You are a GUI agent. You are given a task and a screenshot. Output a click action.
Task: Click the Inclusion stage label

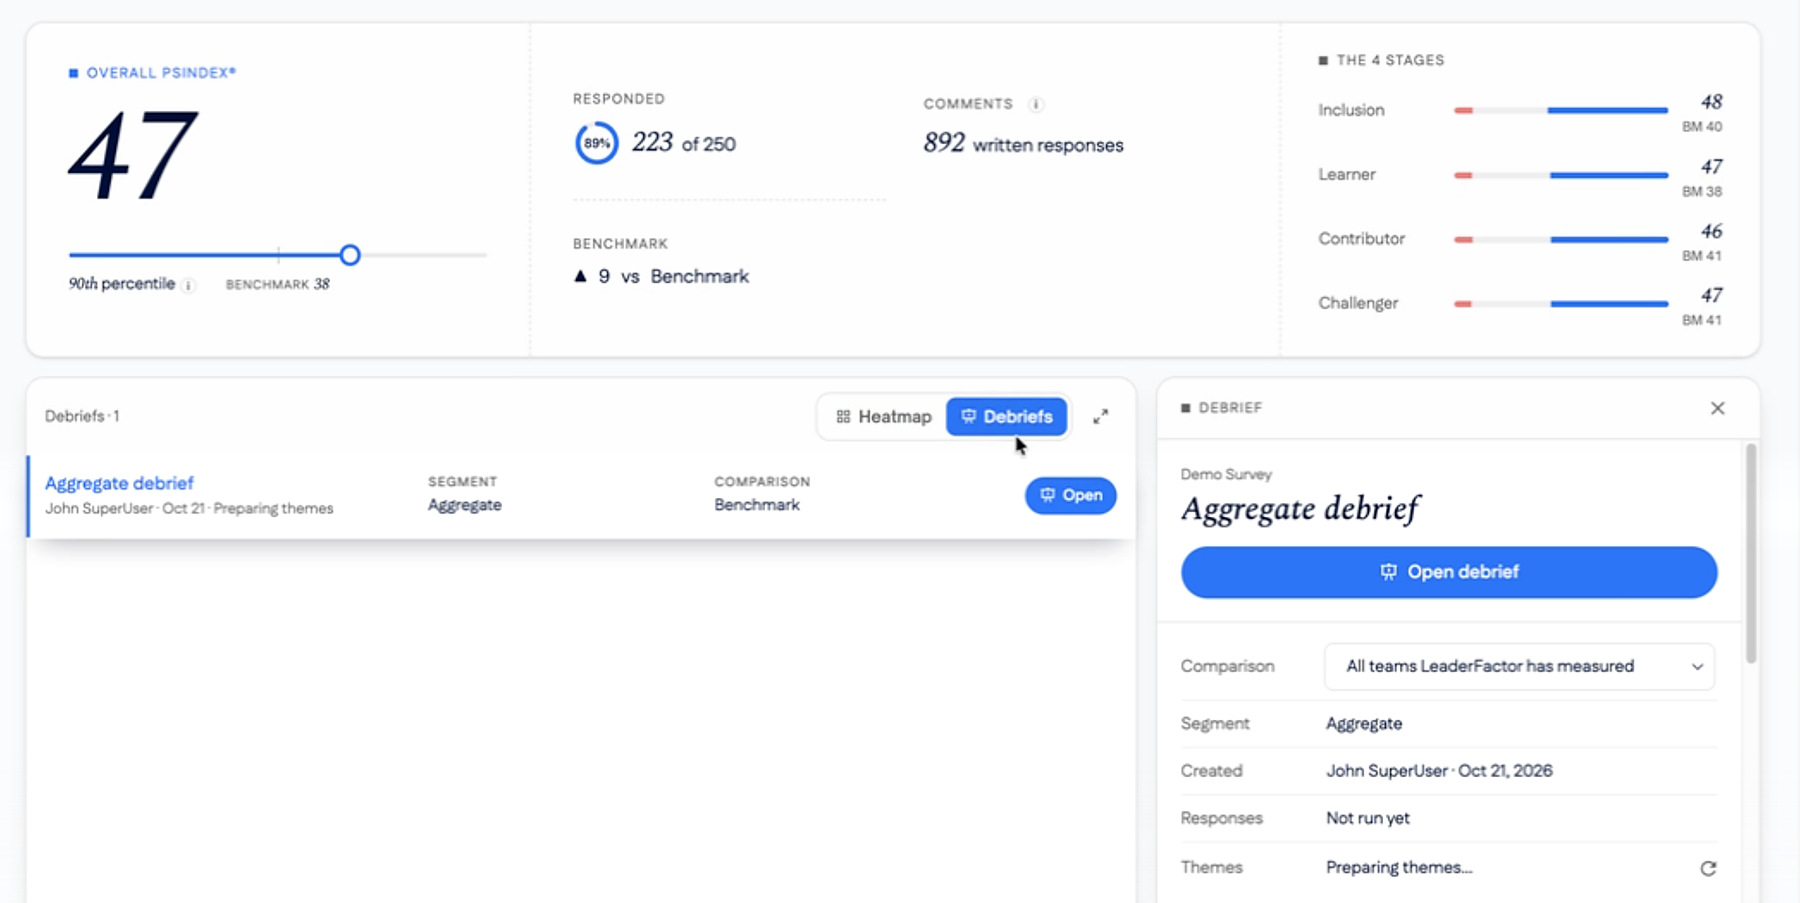point(1351,110)
